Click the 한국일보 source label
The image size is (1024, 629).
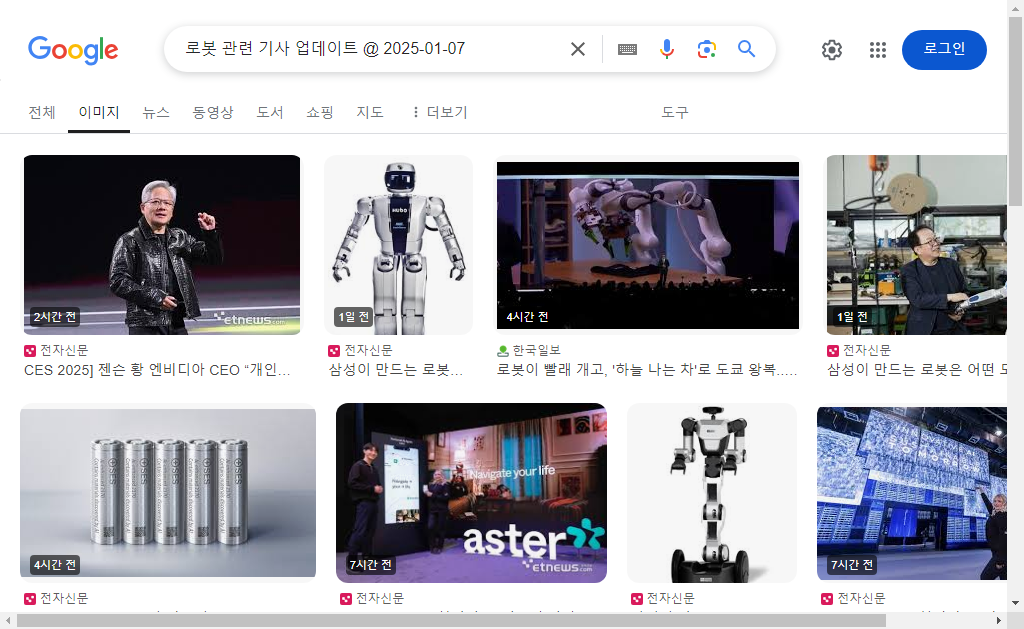[537, 351]
